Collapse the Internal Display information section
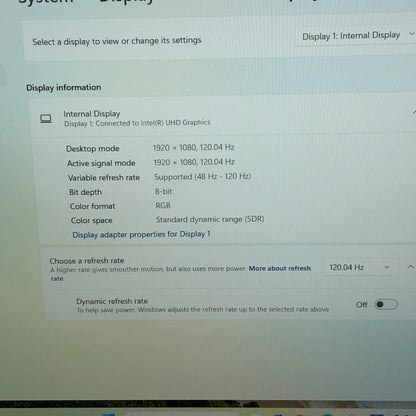416x416 pixels. 414,113
